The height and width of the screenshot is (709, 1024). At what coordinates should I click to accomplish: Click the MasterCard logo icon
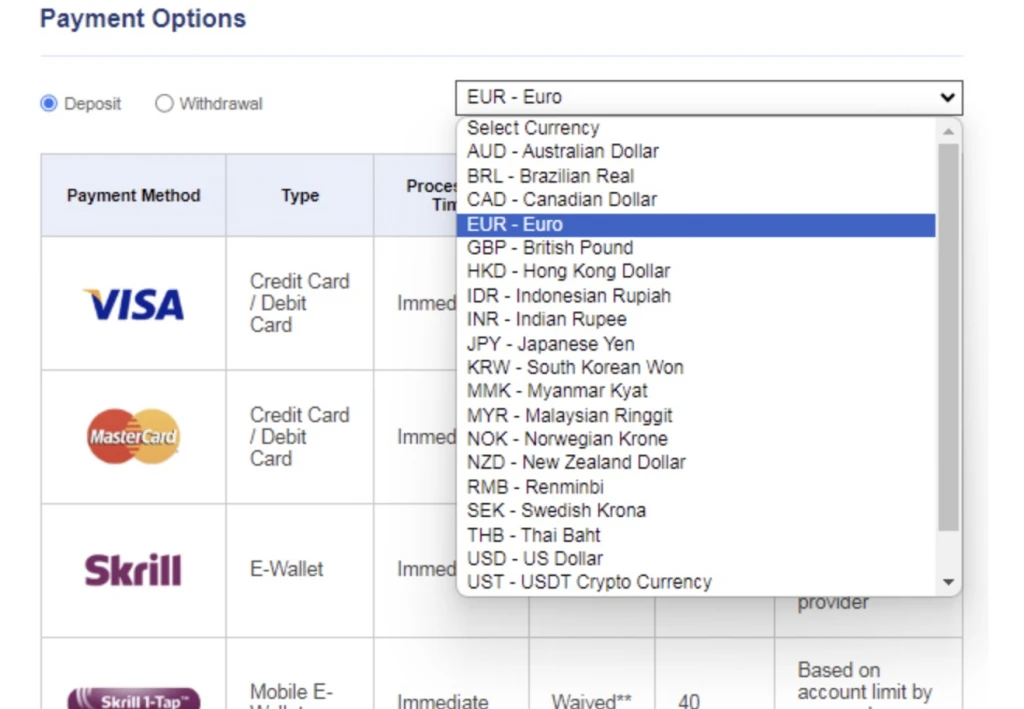(133, 436)
